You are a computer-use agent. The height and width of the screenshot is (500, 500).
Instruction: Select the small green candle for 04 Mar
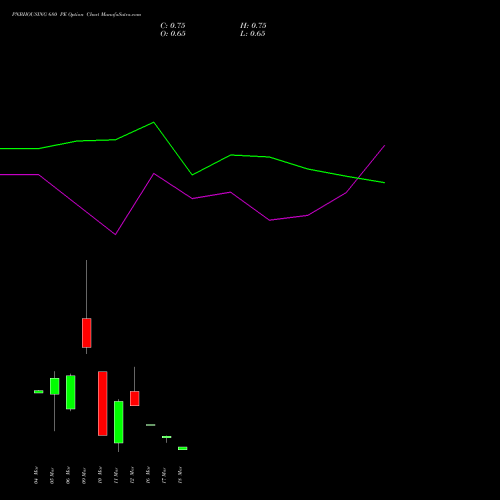tap(39, 392)
